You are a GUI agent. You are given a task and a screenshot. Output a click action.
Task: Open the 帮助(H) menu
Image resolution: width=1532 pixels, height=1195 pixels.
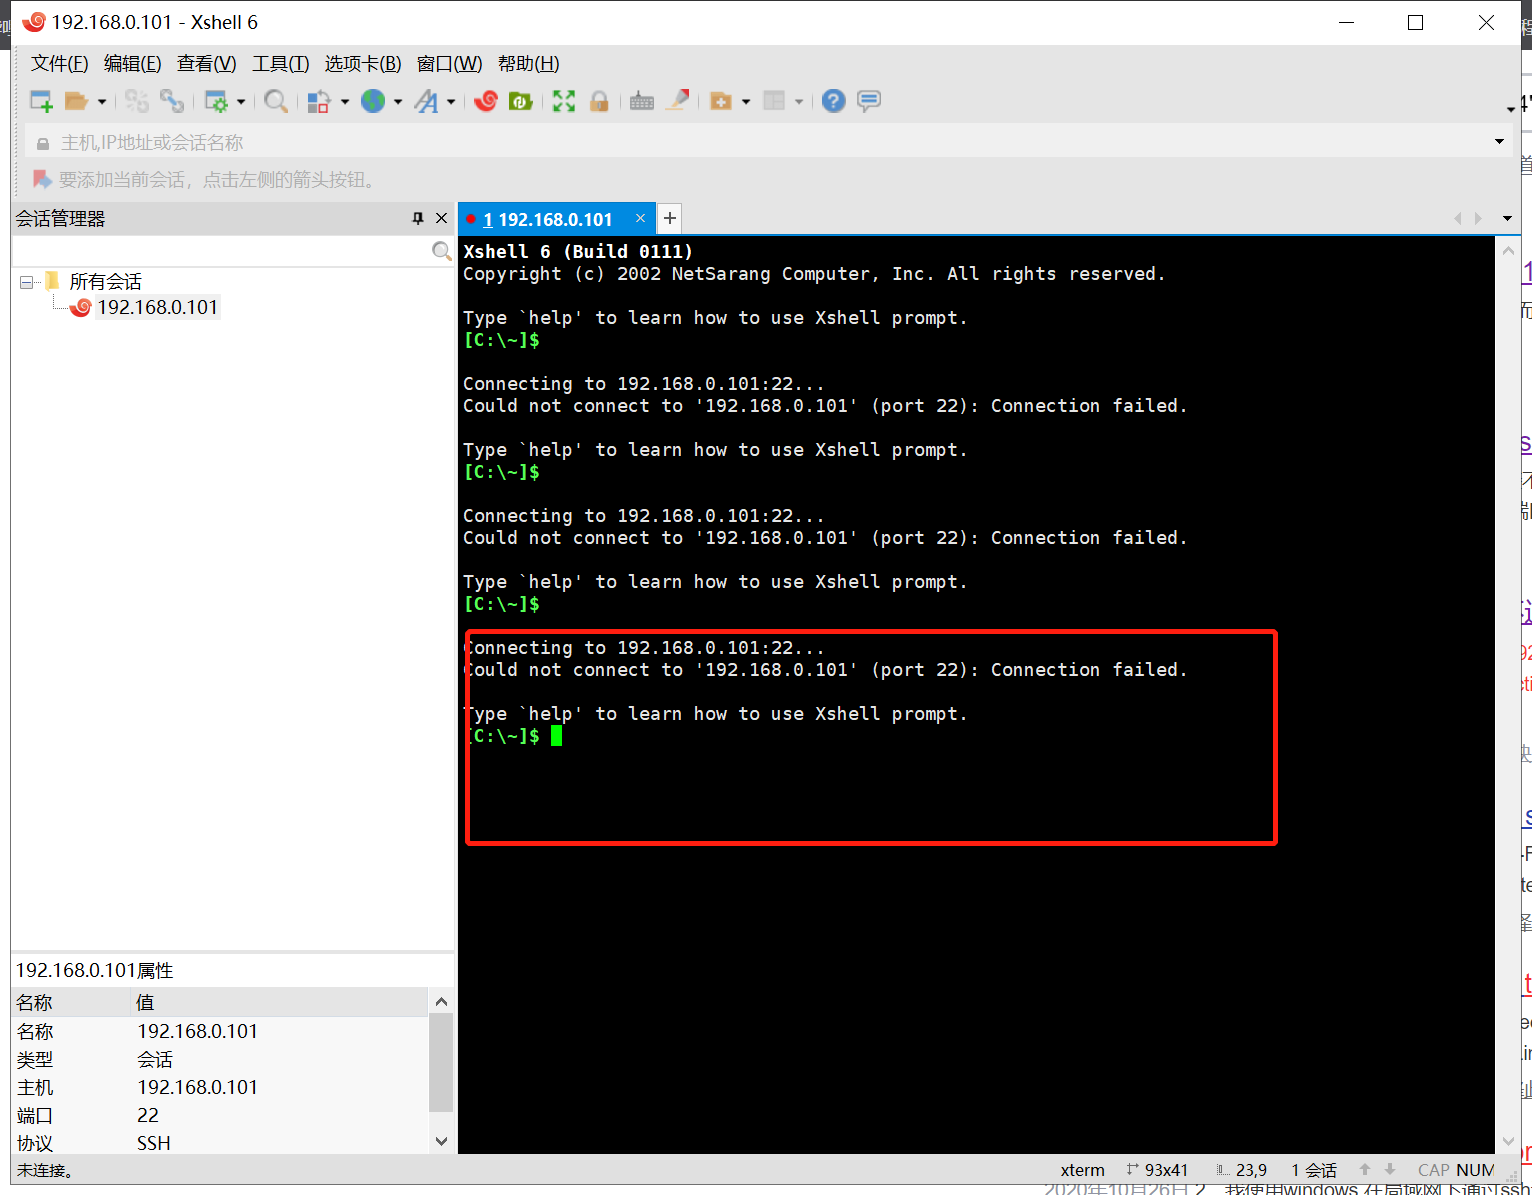coord(529,64)
